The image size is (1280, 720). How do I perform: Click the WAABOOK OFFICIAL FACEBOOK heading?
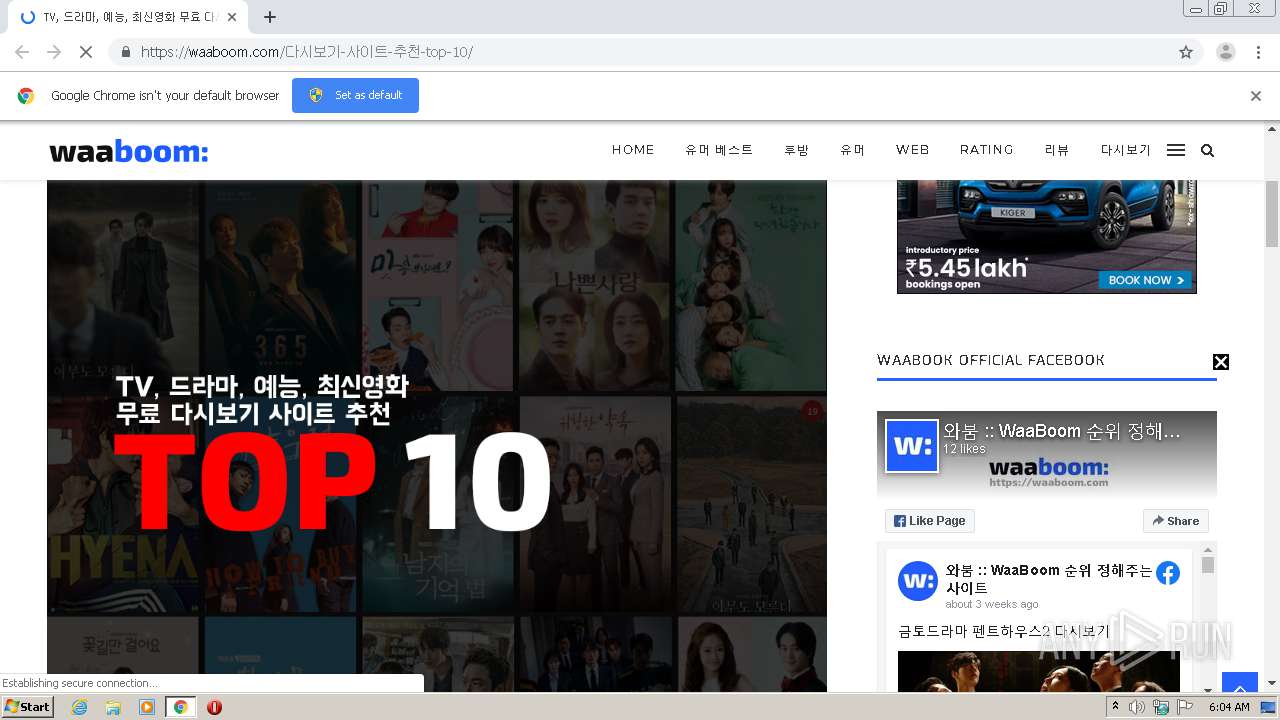[x=991, y=360]
